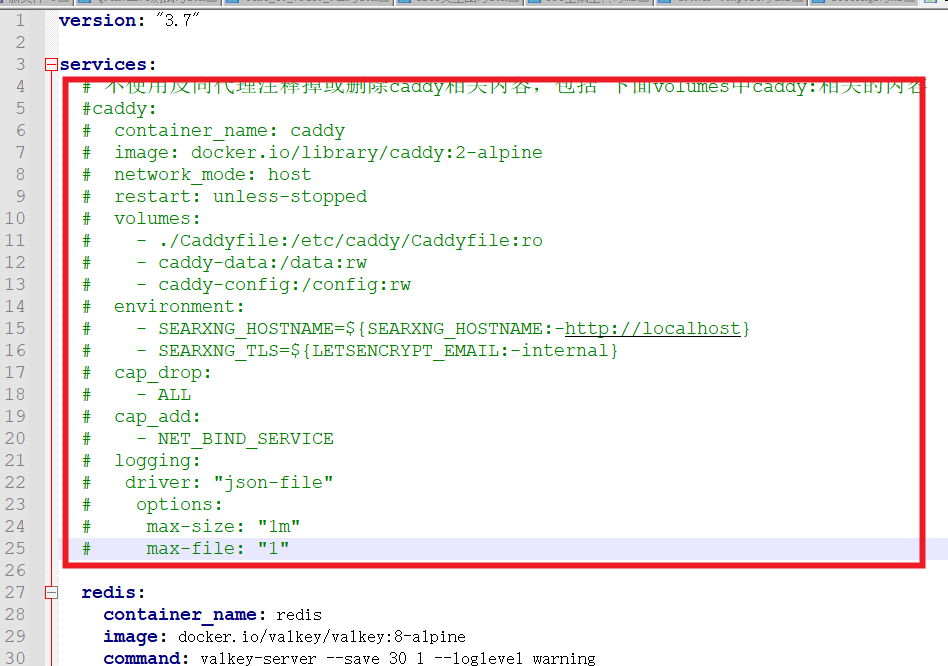Click the valkey image path text
This screenshot has width=948, height=666.
pyautogui.click(x=322, y=637)
